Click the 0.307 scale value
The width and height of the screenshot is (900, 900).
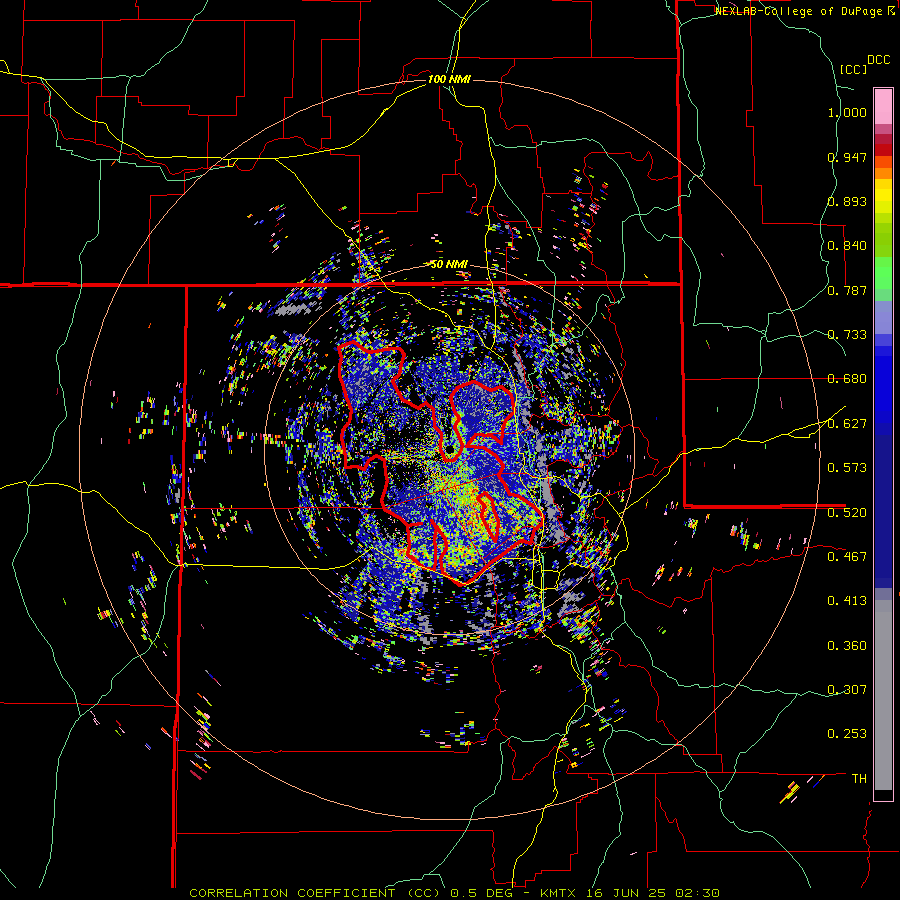[847, 690]
